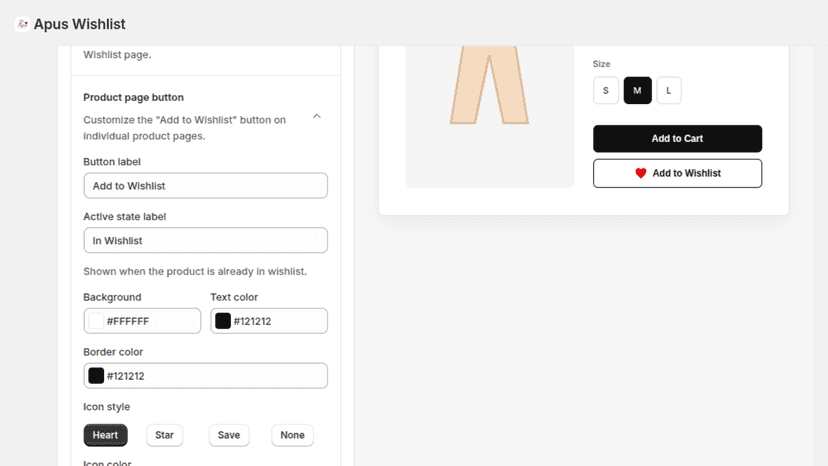Screen dimensions: 828x466
Task: Select None as the icon style
Action: tap(292, 435)
